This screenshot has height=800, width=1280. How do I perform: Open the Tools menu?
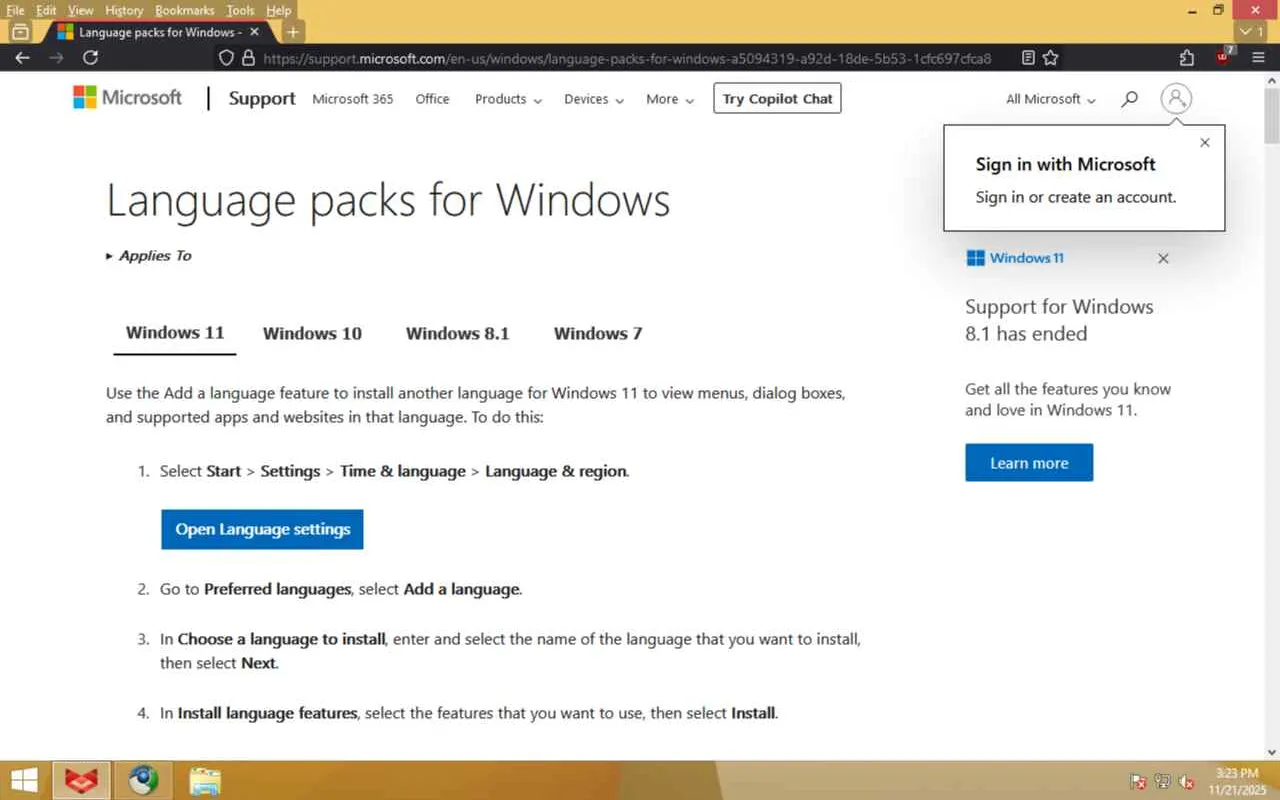pos(240,10)
